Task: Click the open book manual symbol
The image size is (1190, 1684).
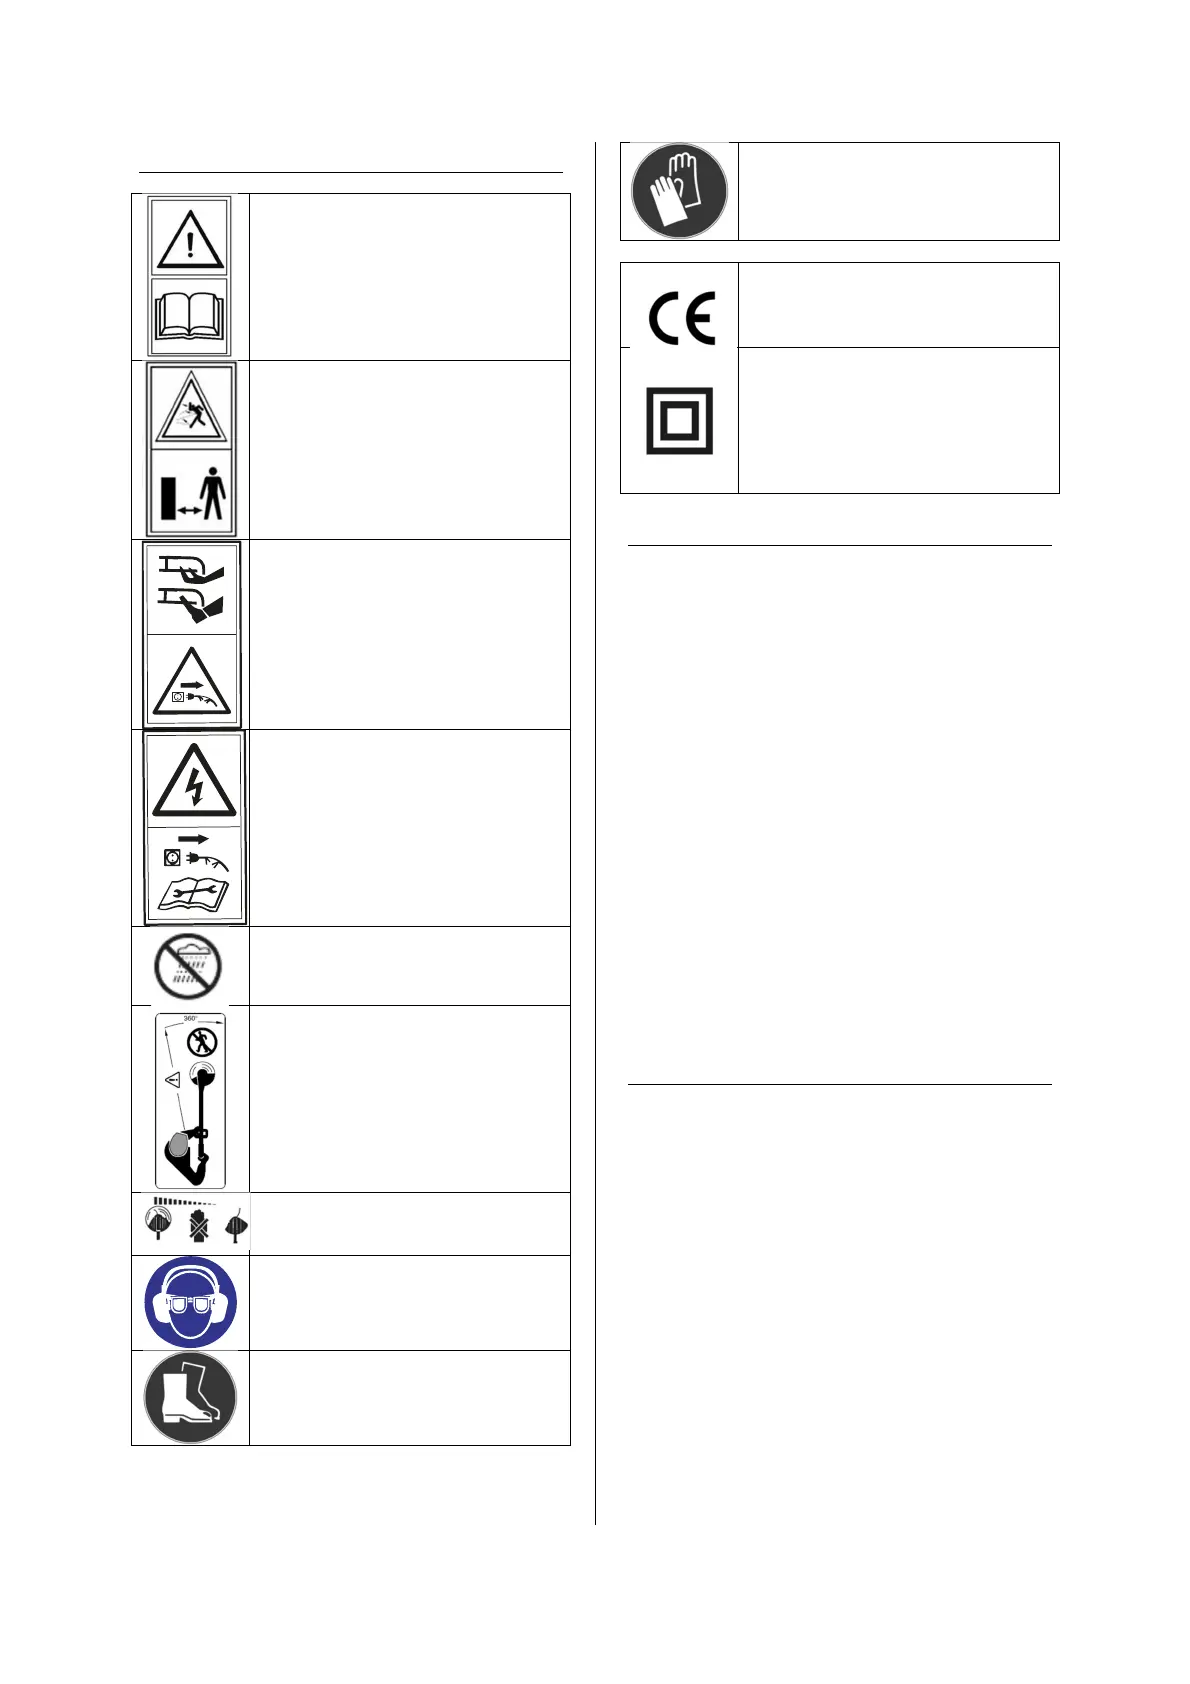Action: coord(189,315)
